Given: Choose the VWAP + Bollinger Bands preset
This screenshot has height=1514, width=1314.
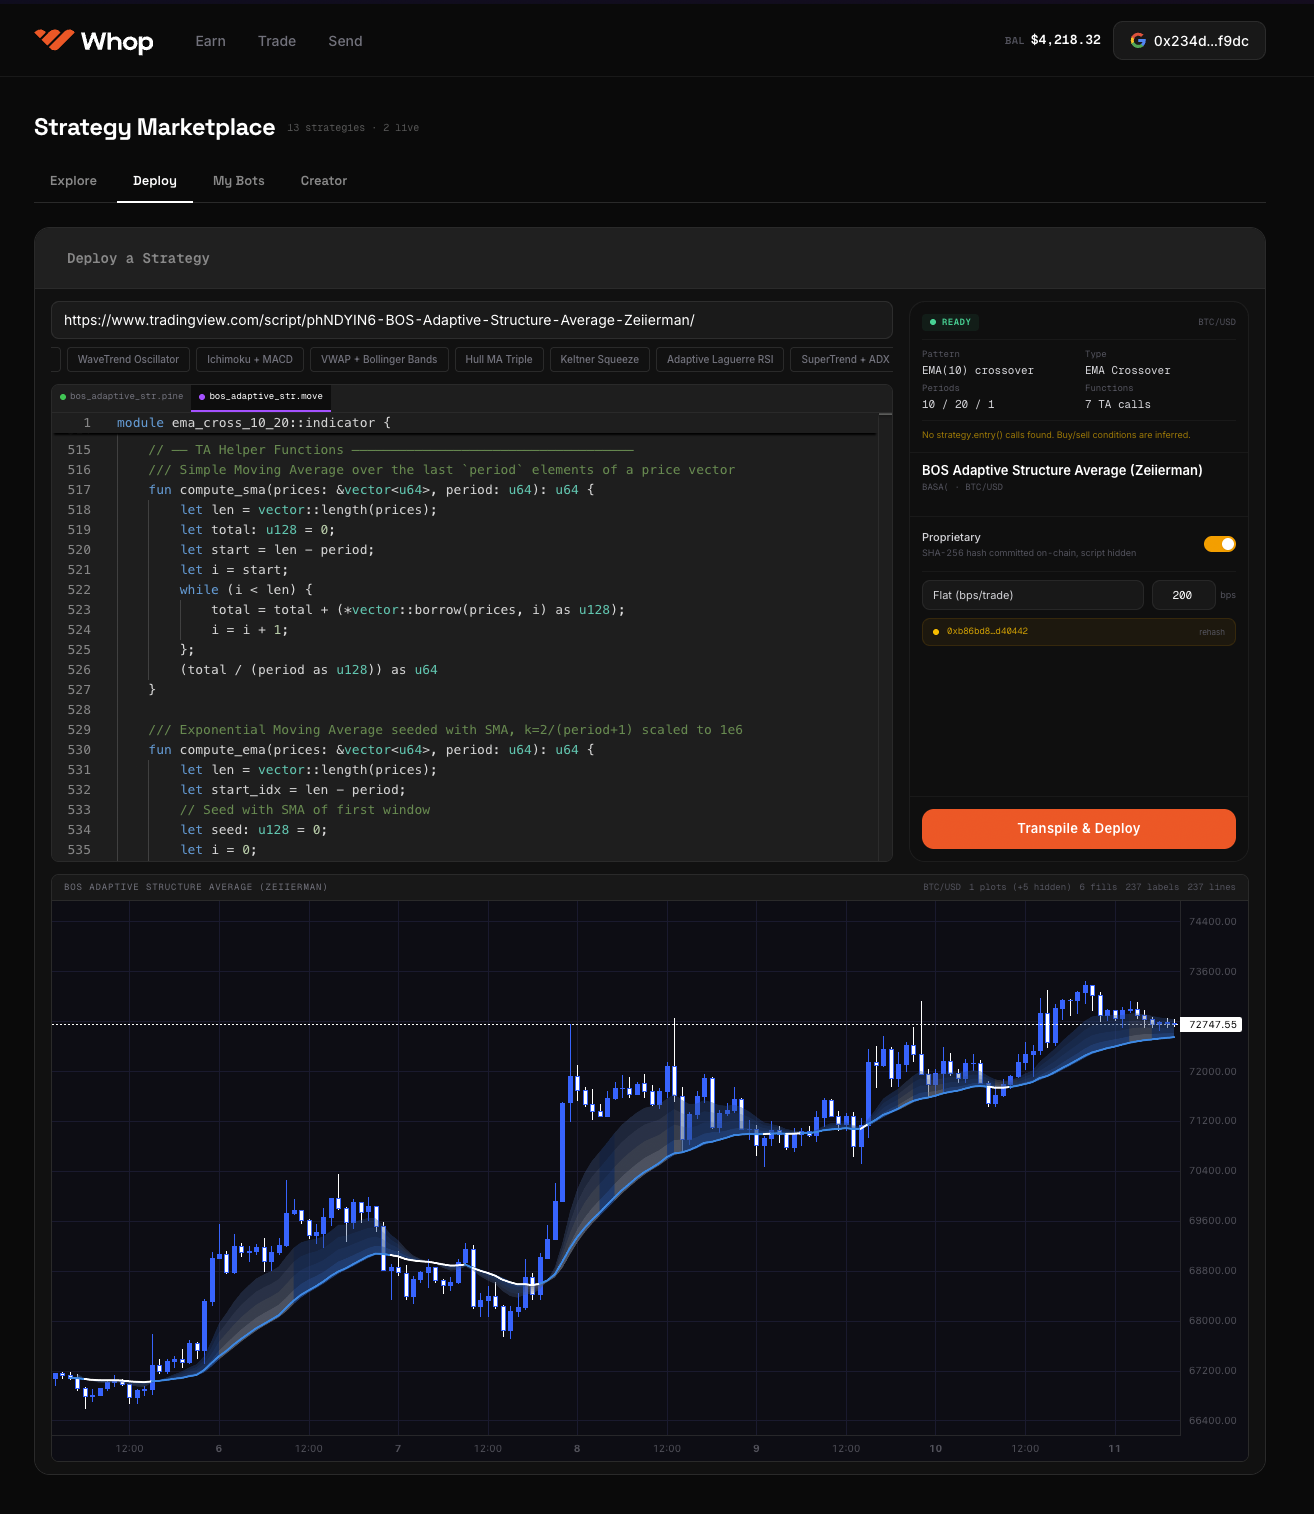Looking at the screenshot, I should click(379, 359).
